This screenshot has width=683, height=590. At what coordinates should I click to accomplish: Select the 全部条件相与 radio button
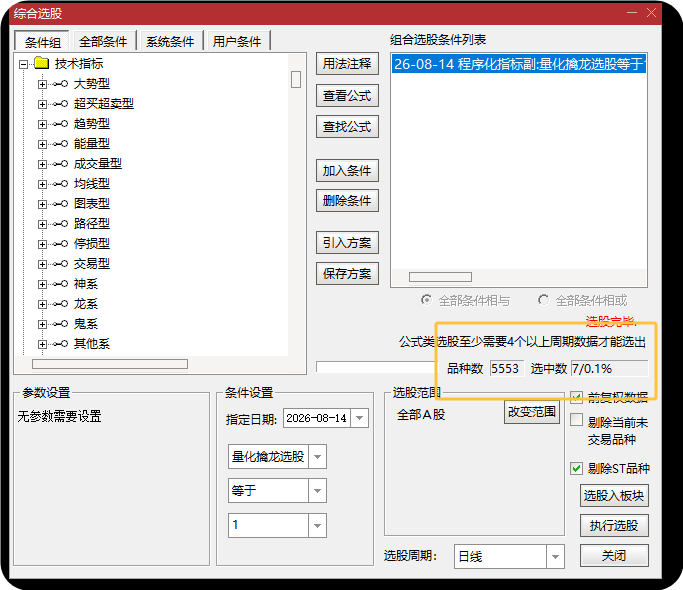426,300
